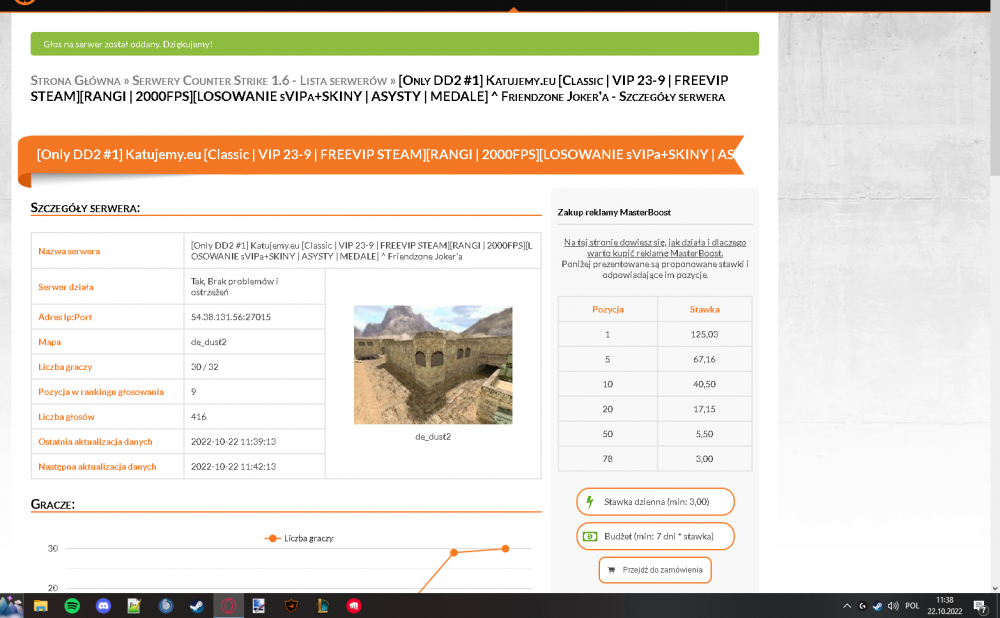Expand the hidden system tray icons

pos(847,606)
